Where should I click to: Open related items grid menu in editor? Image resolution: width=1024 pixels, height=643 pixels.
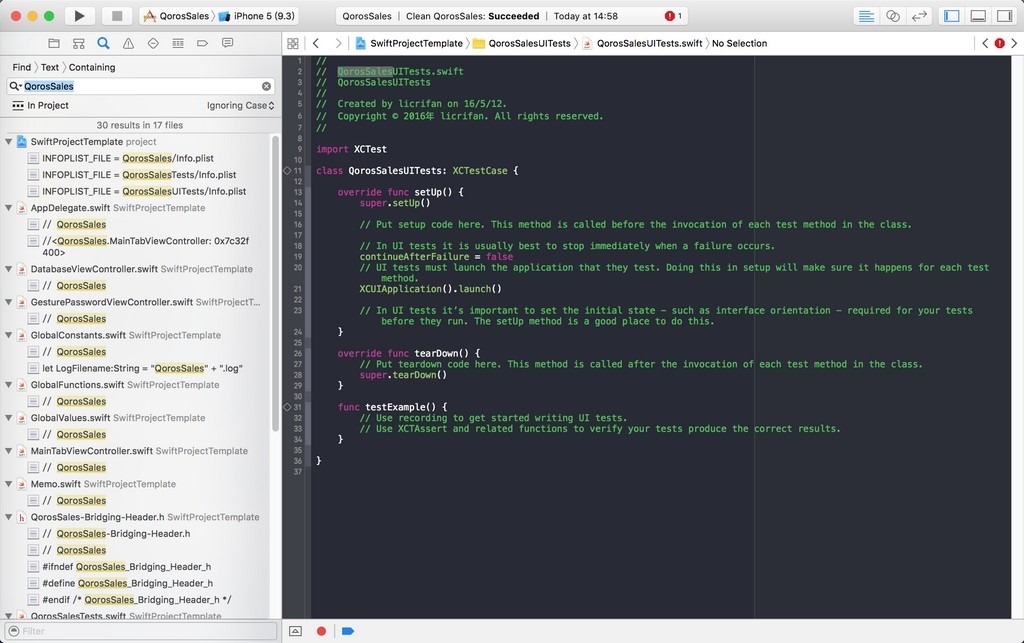tap(293, 43)
